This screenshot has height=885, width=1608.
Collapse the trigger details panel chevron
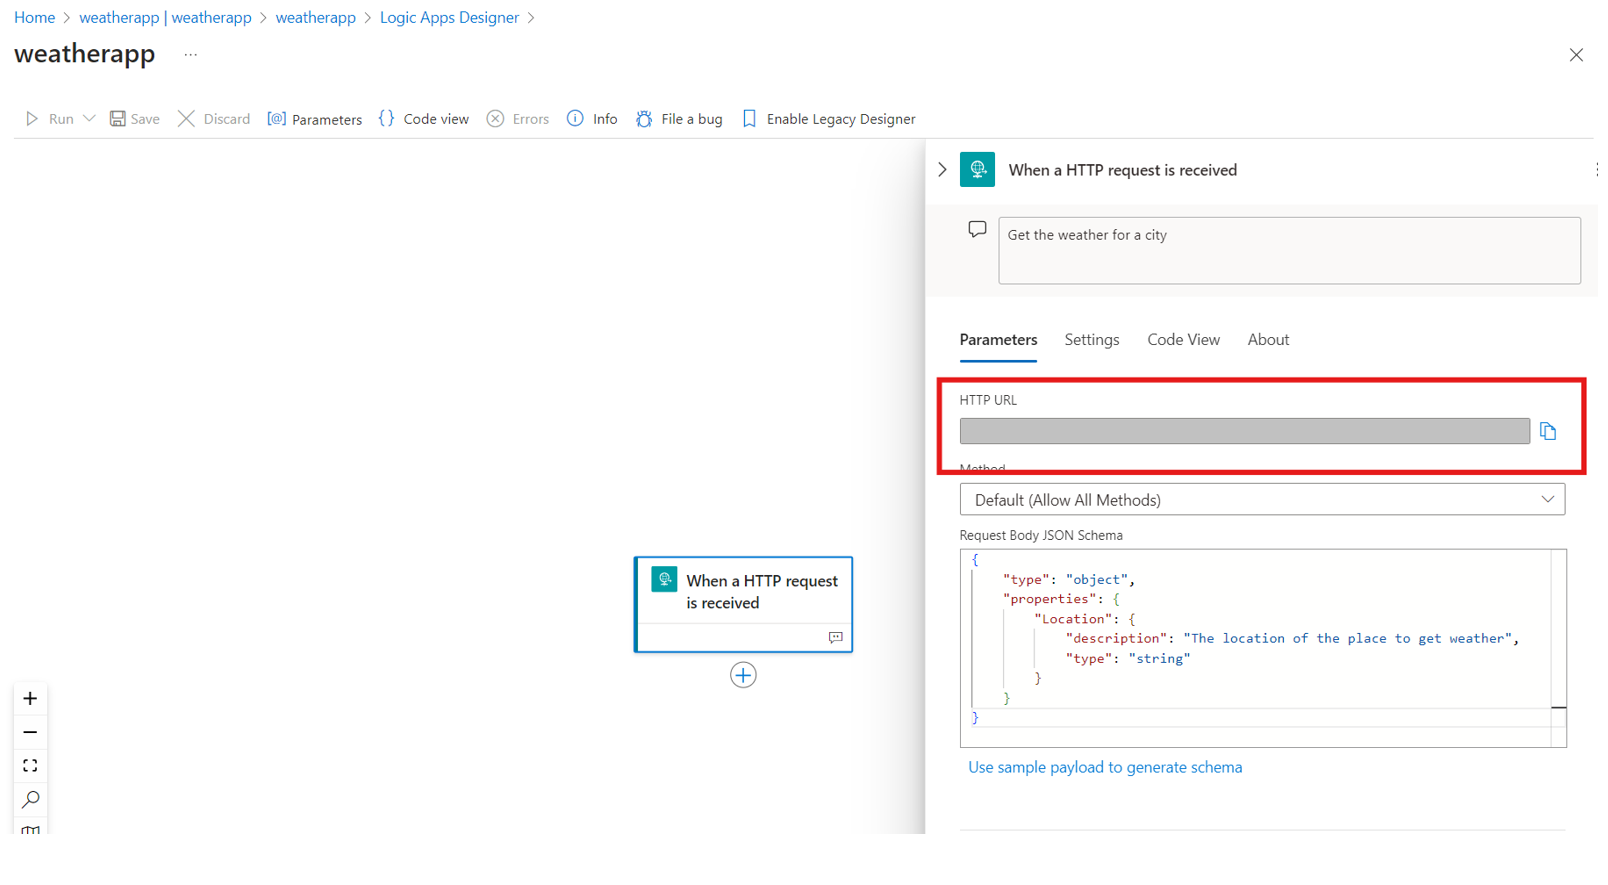(x=942, y=170)
